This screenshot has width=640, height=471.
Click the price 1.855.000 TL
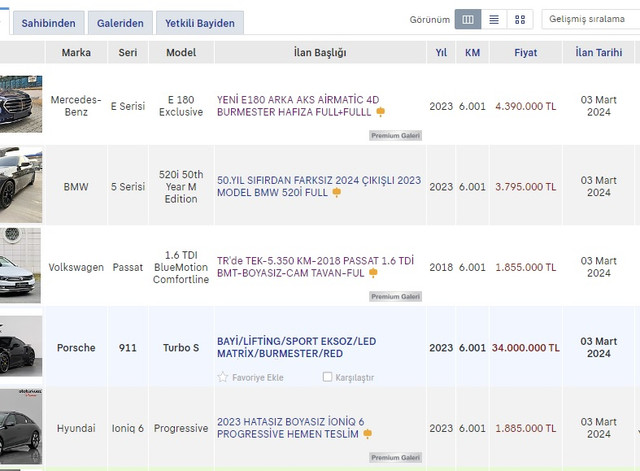[x=526, y=267]
